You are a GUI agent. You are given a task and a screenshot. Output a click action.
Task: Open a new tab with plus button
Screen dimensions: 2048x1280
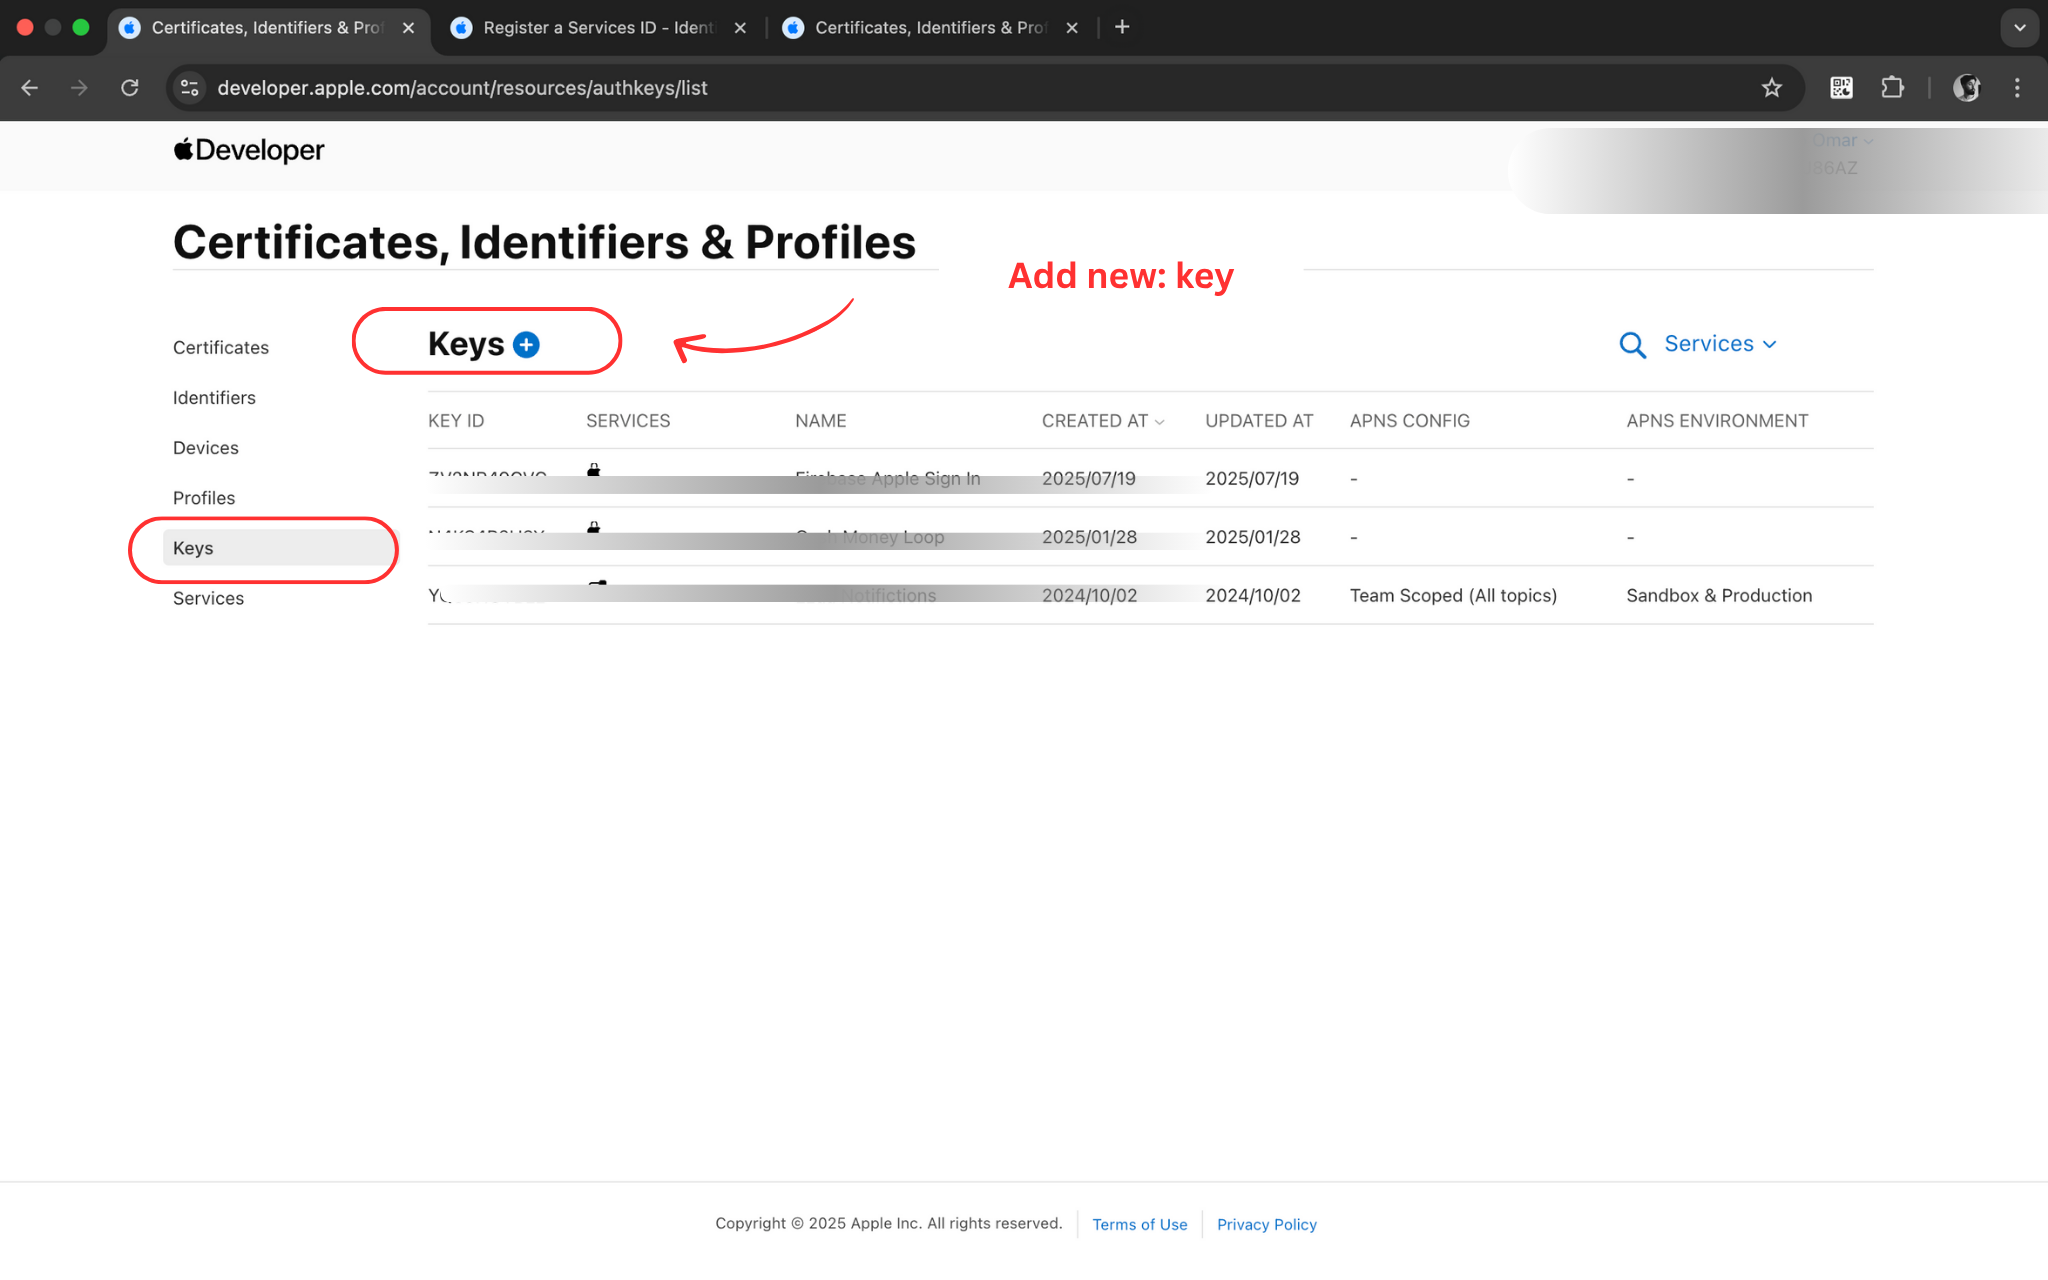coord(1122,27)
